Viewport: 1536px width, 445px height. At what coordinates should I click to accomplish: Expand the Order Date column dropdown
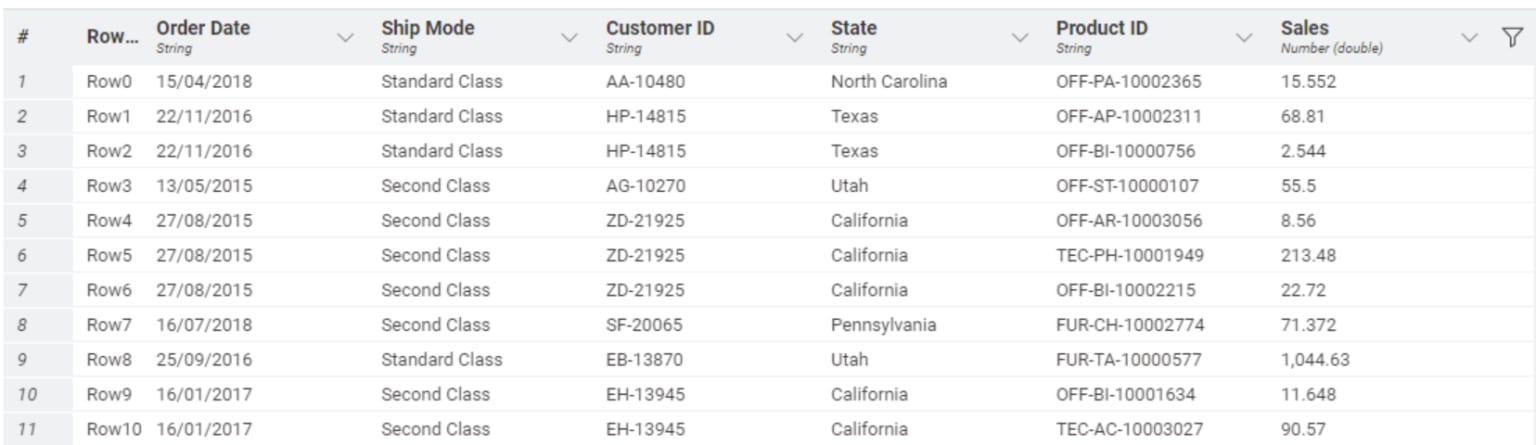pos(346,38)
